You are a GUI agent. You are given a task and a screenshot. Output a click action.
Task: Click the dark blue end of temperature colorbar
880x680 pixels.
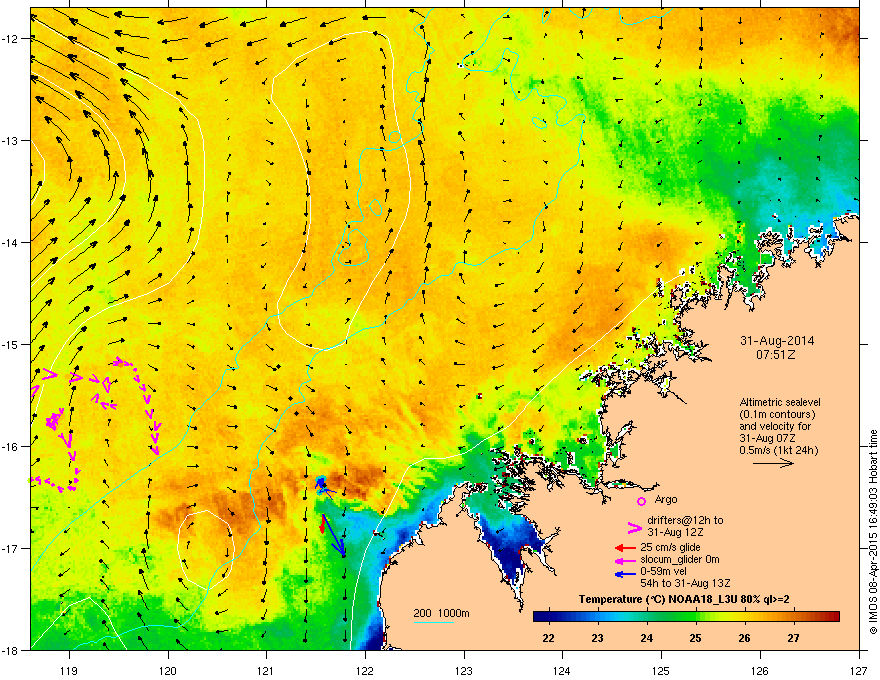542,617
